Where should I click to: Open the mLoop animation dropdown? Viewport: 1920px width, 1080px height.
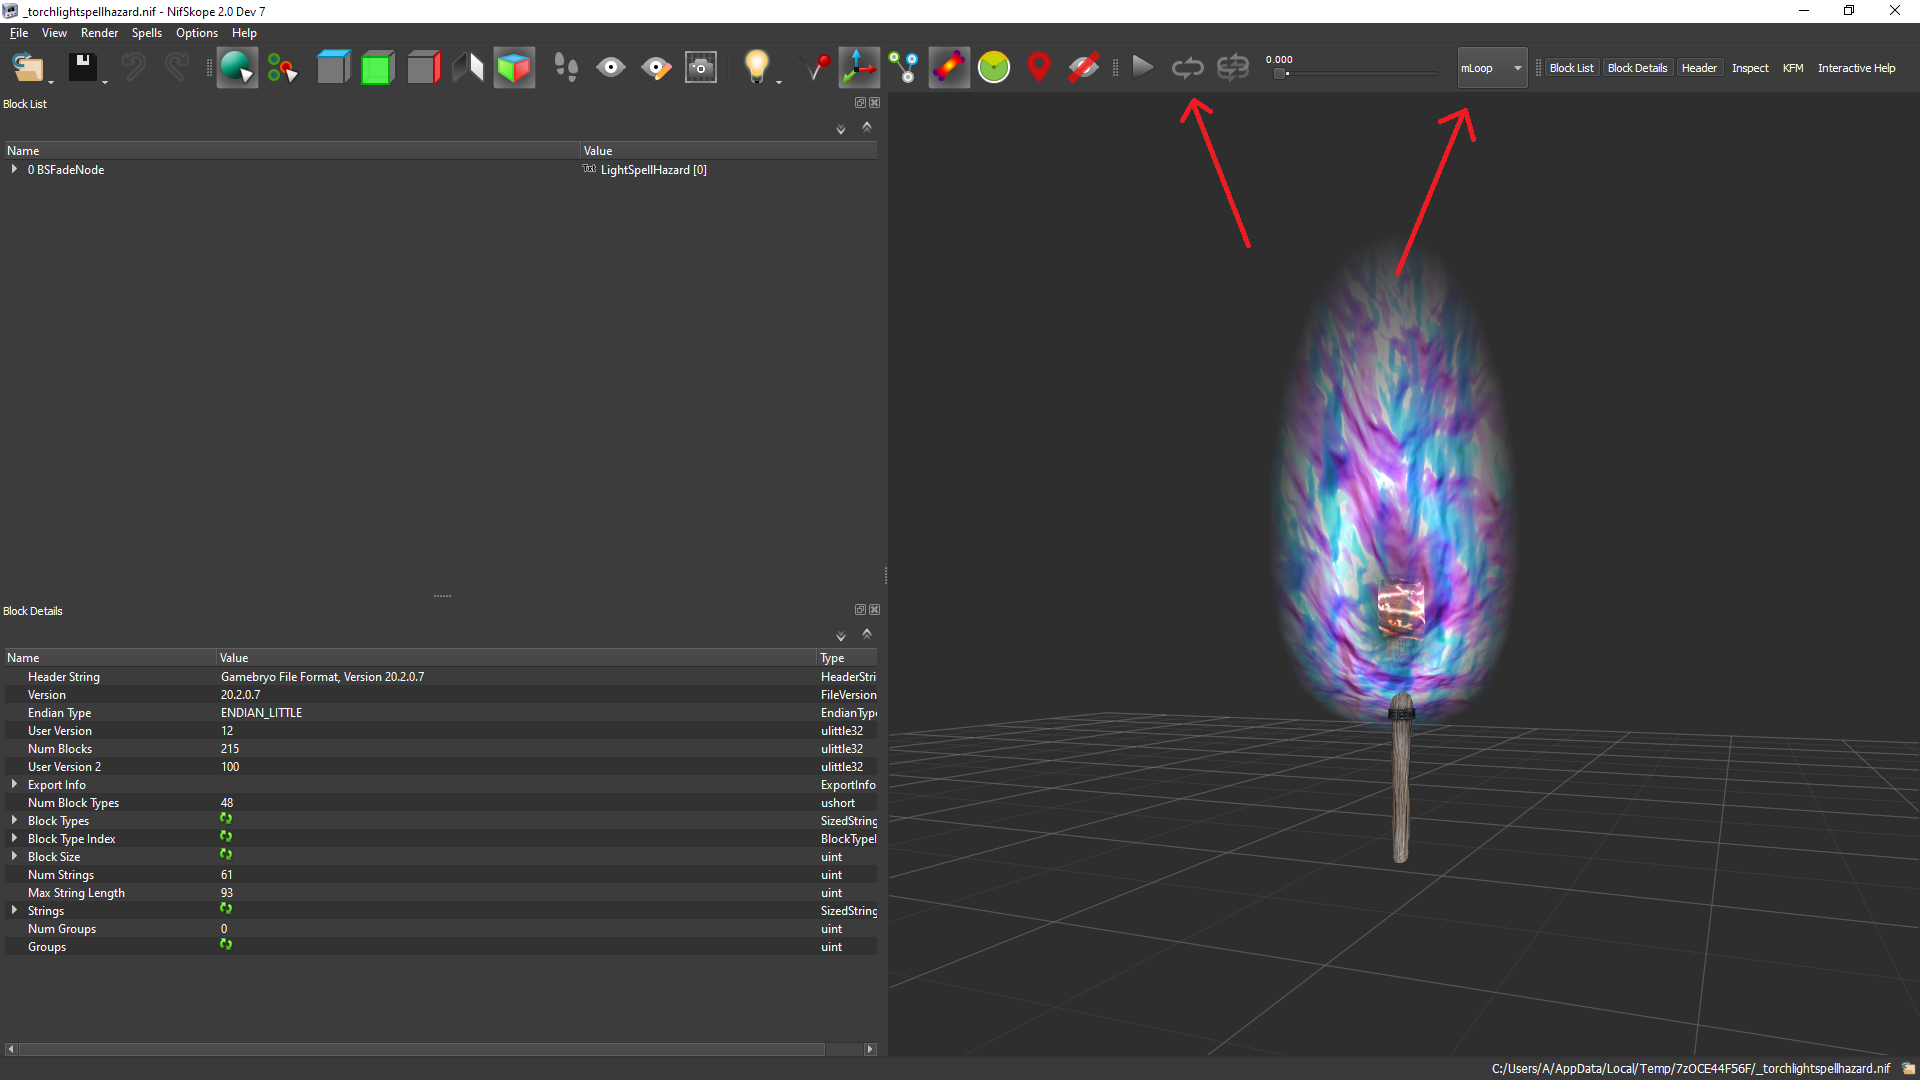1491,68
